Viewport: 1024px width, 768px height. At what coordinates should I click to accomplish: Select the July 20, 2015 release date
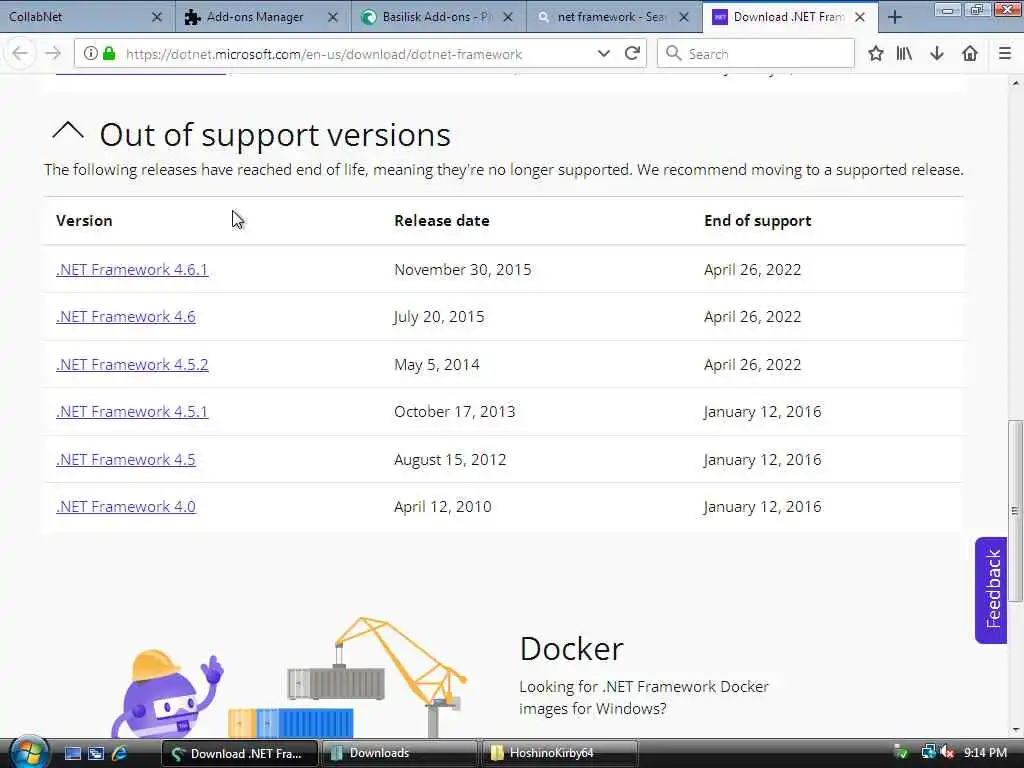point(439,317)
